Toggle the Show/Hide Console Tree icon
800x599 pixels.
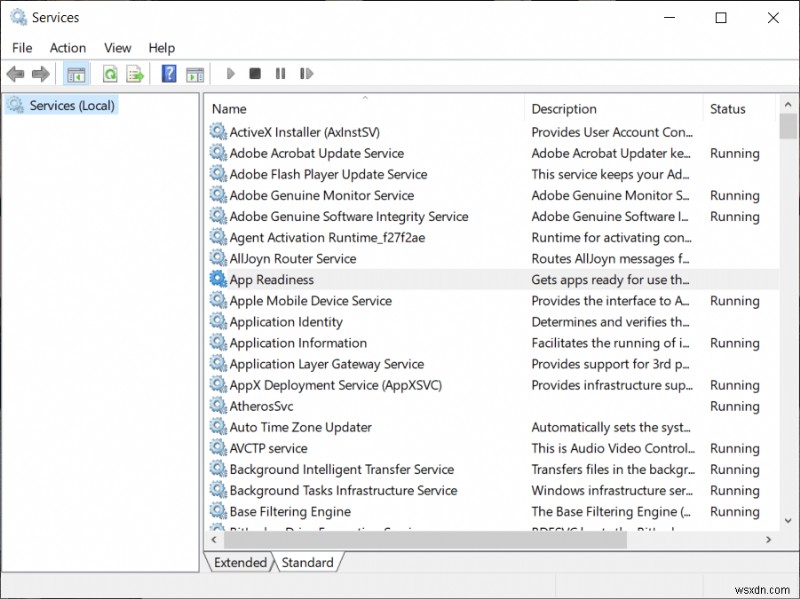[76, 73]
